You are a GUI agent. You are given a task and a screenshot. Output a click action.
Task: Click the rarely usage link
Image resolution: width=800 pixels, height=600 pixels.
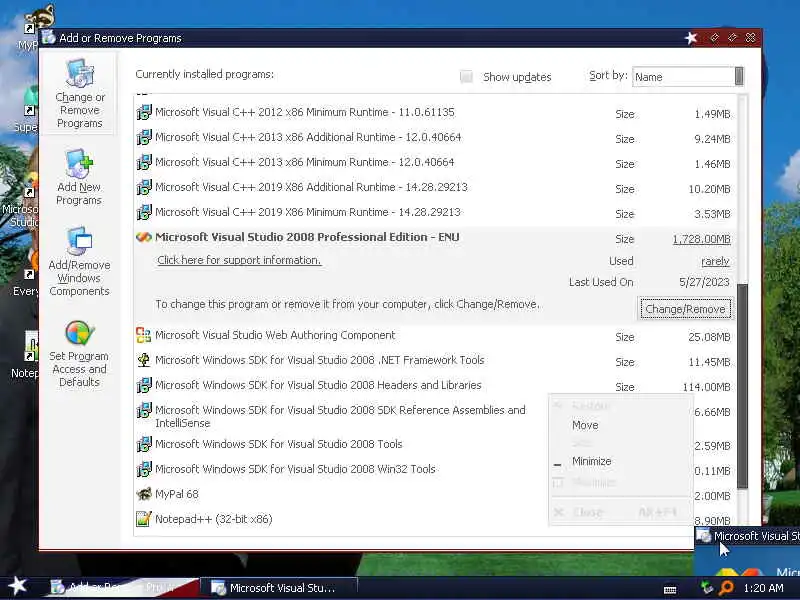[715, 261]
